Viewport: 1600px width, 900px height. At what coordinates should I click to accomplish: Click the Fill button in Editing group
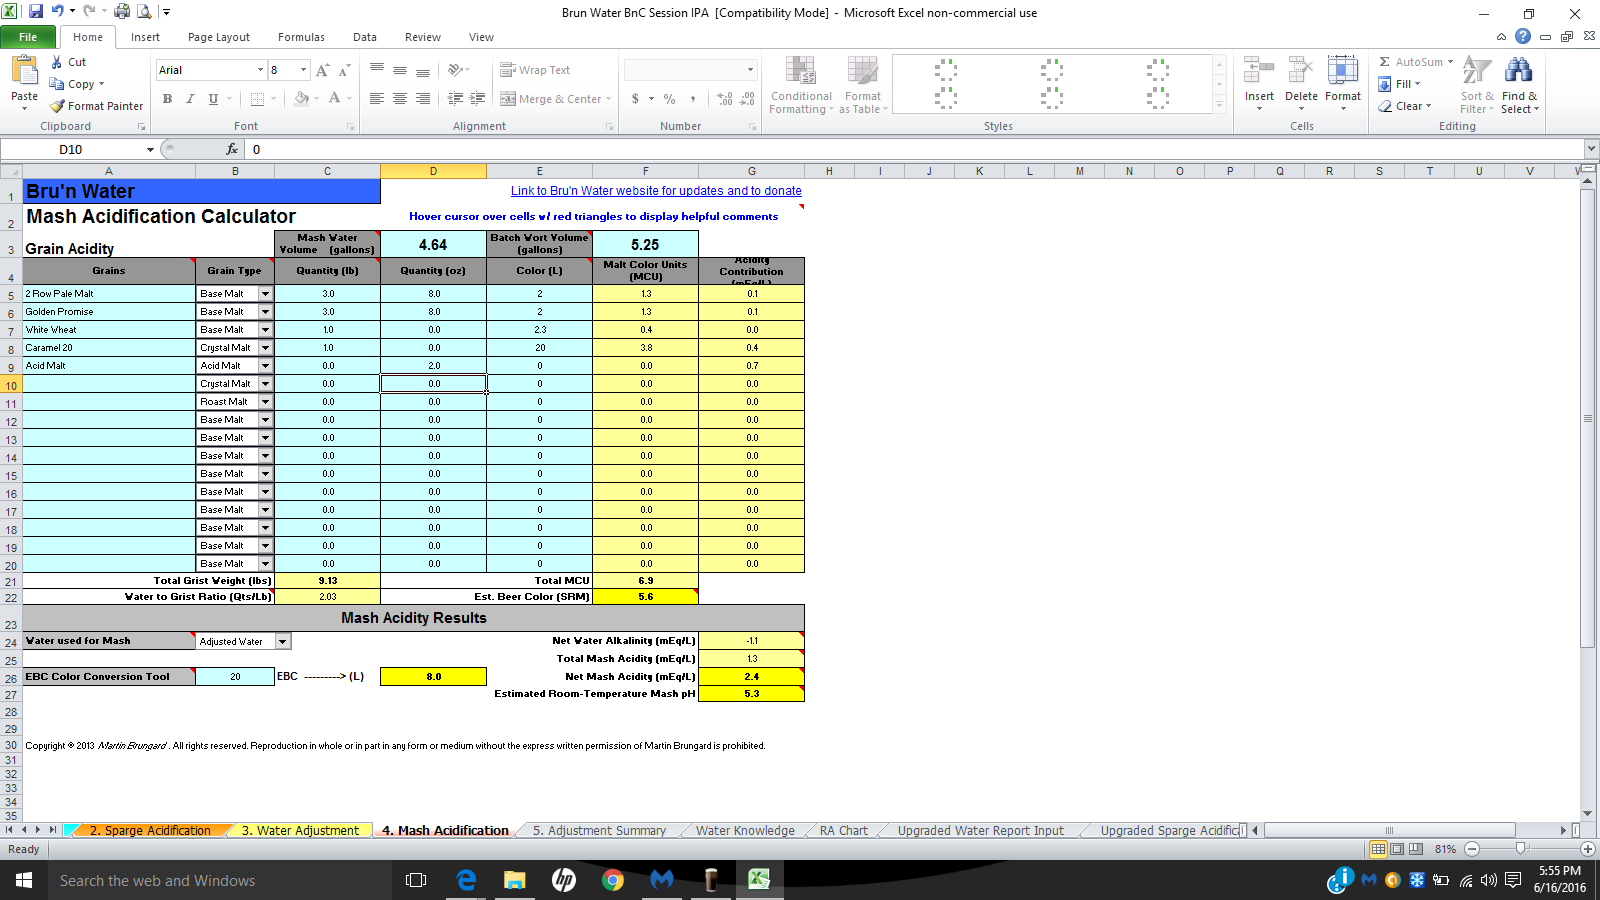1399,84
